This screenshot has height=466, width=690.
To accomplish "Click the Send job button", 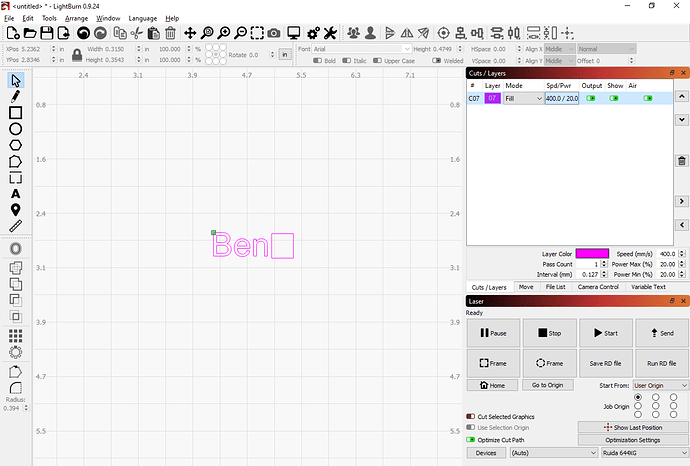I will (x=662, y=333).
